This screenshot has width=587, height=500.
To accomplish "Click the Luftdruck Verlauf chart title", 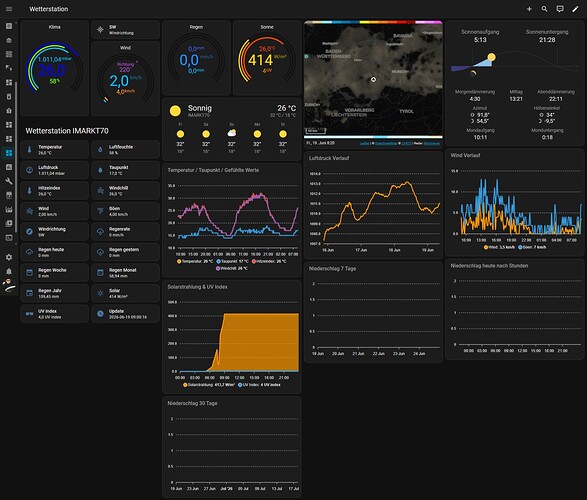I will [x=329, y=158].
